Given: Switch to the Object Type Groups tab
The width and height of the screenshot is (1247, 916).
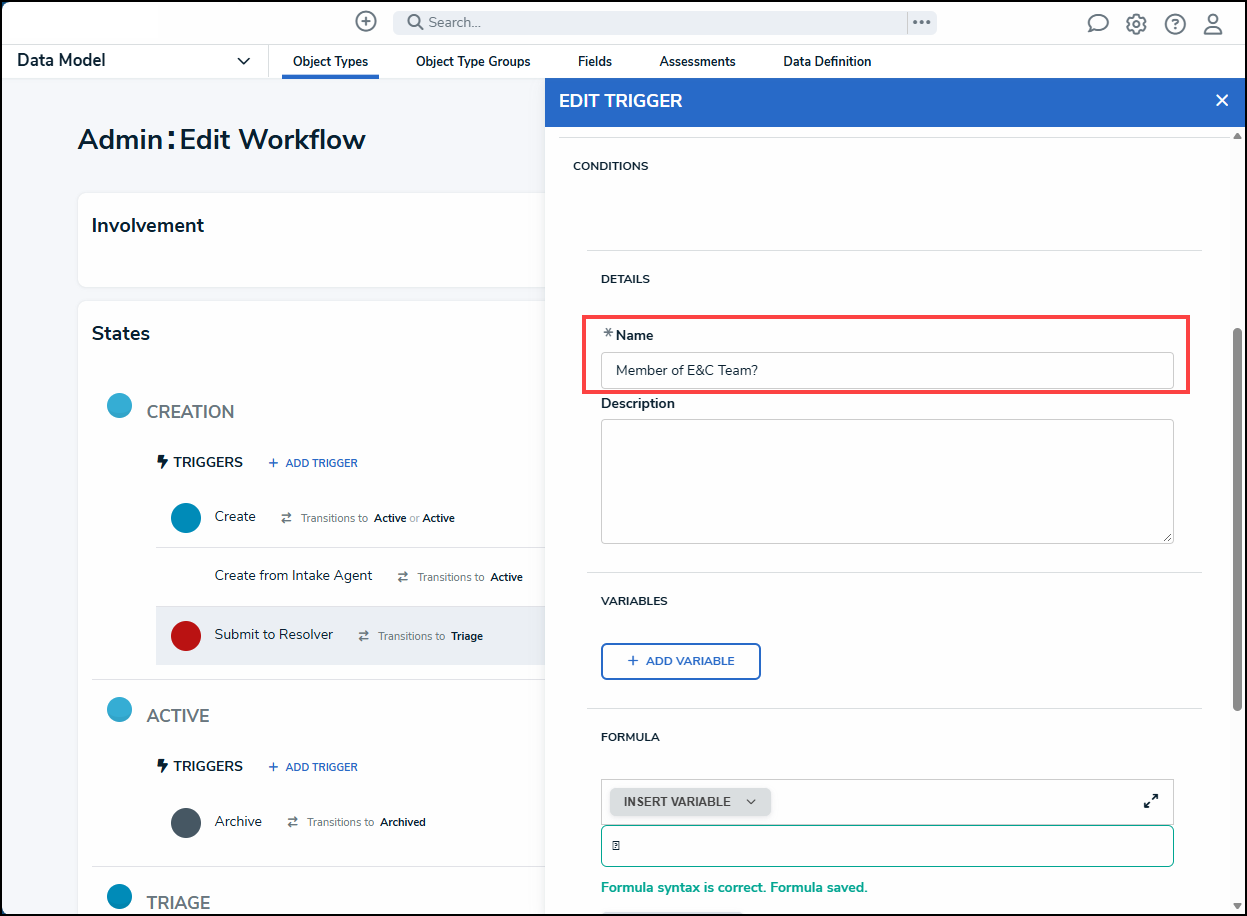Looking at the screenshot, I should click(473, 61).
